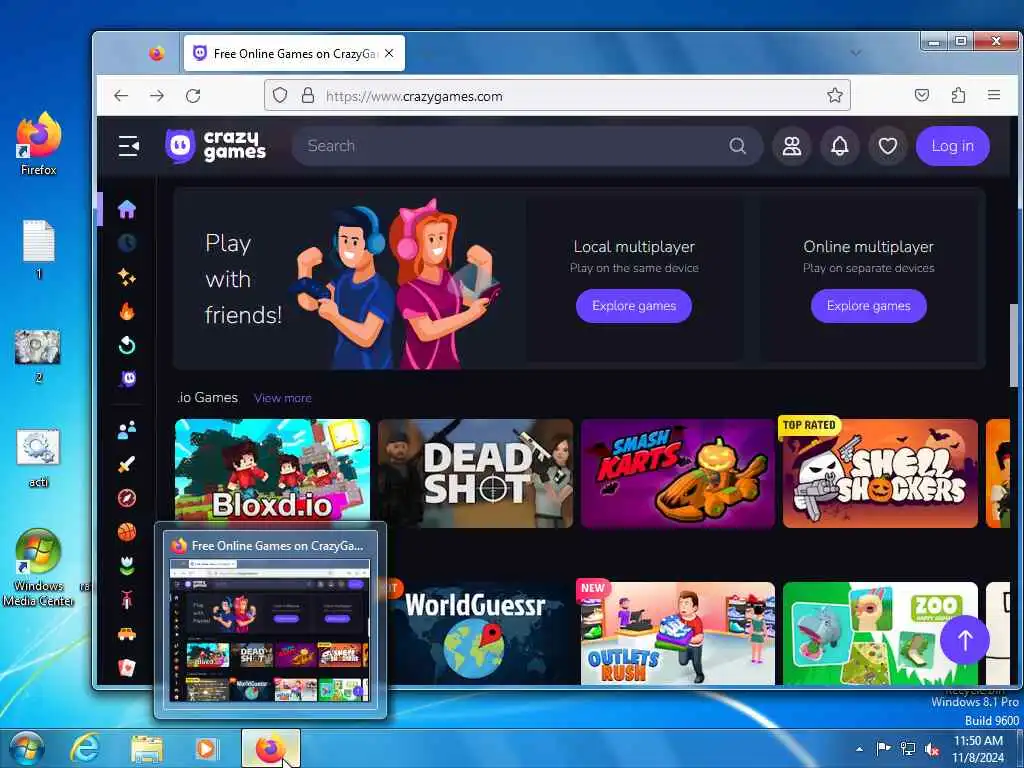Open the WorldGuessr game thumbnail
Image resolution: width=1024 pixels, height=768 pixels.
pyautogui.click(x=481, y=633)
